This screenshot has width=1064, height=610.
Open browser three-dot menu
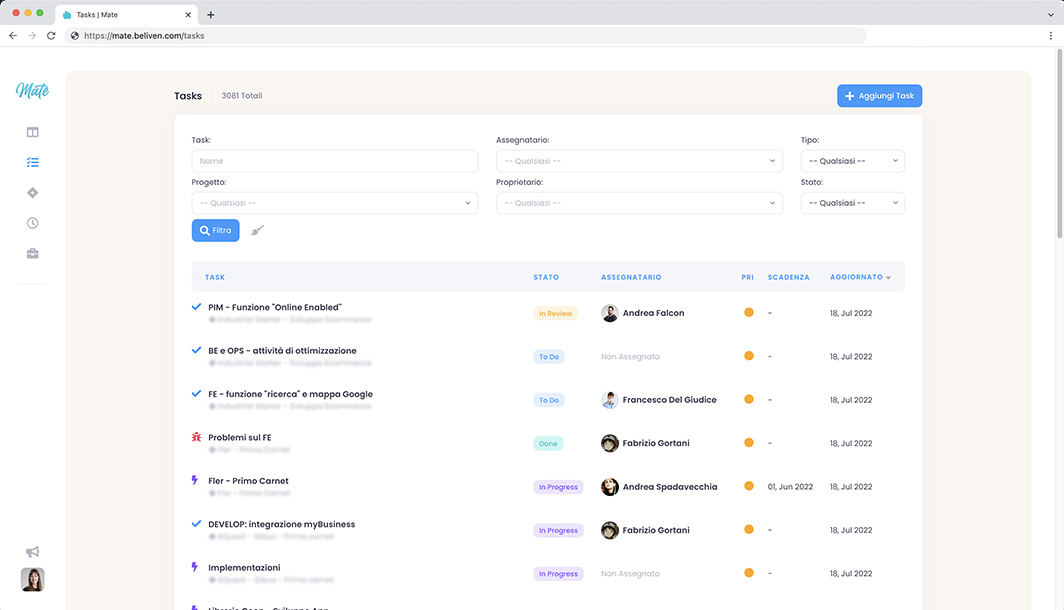tap(1050, 35)
